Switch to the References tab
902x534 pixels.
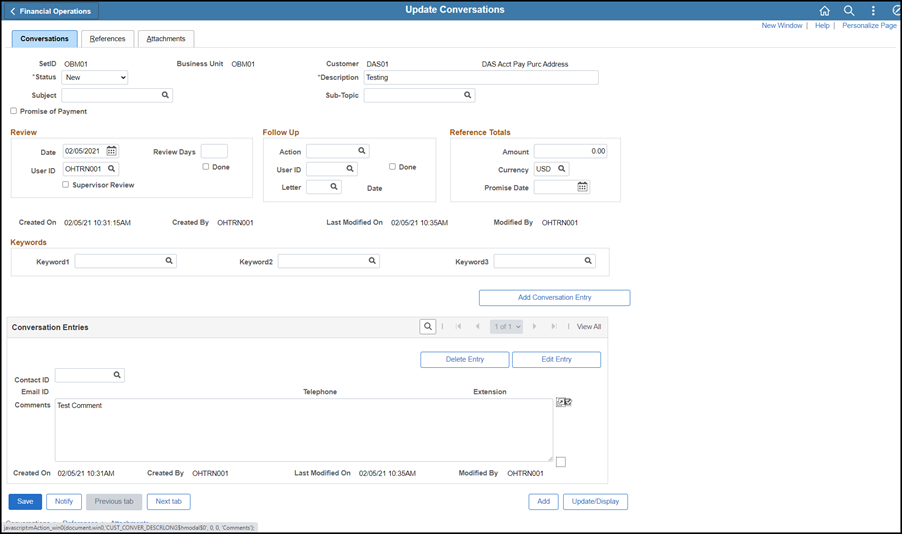tap(107, 39)
